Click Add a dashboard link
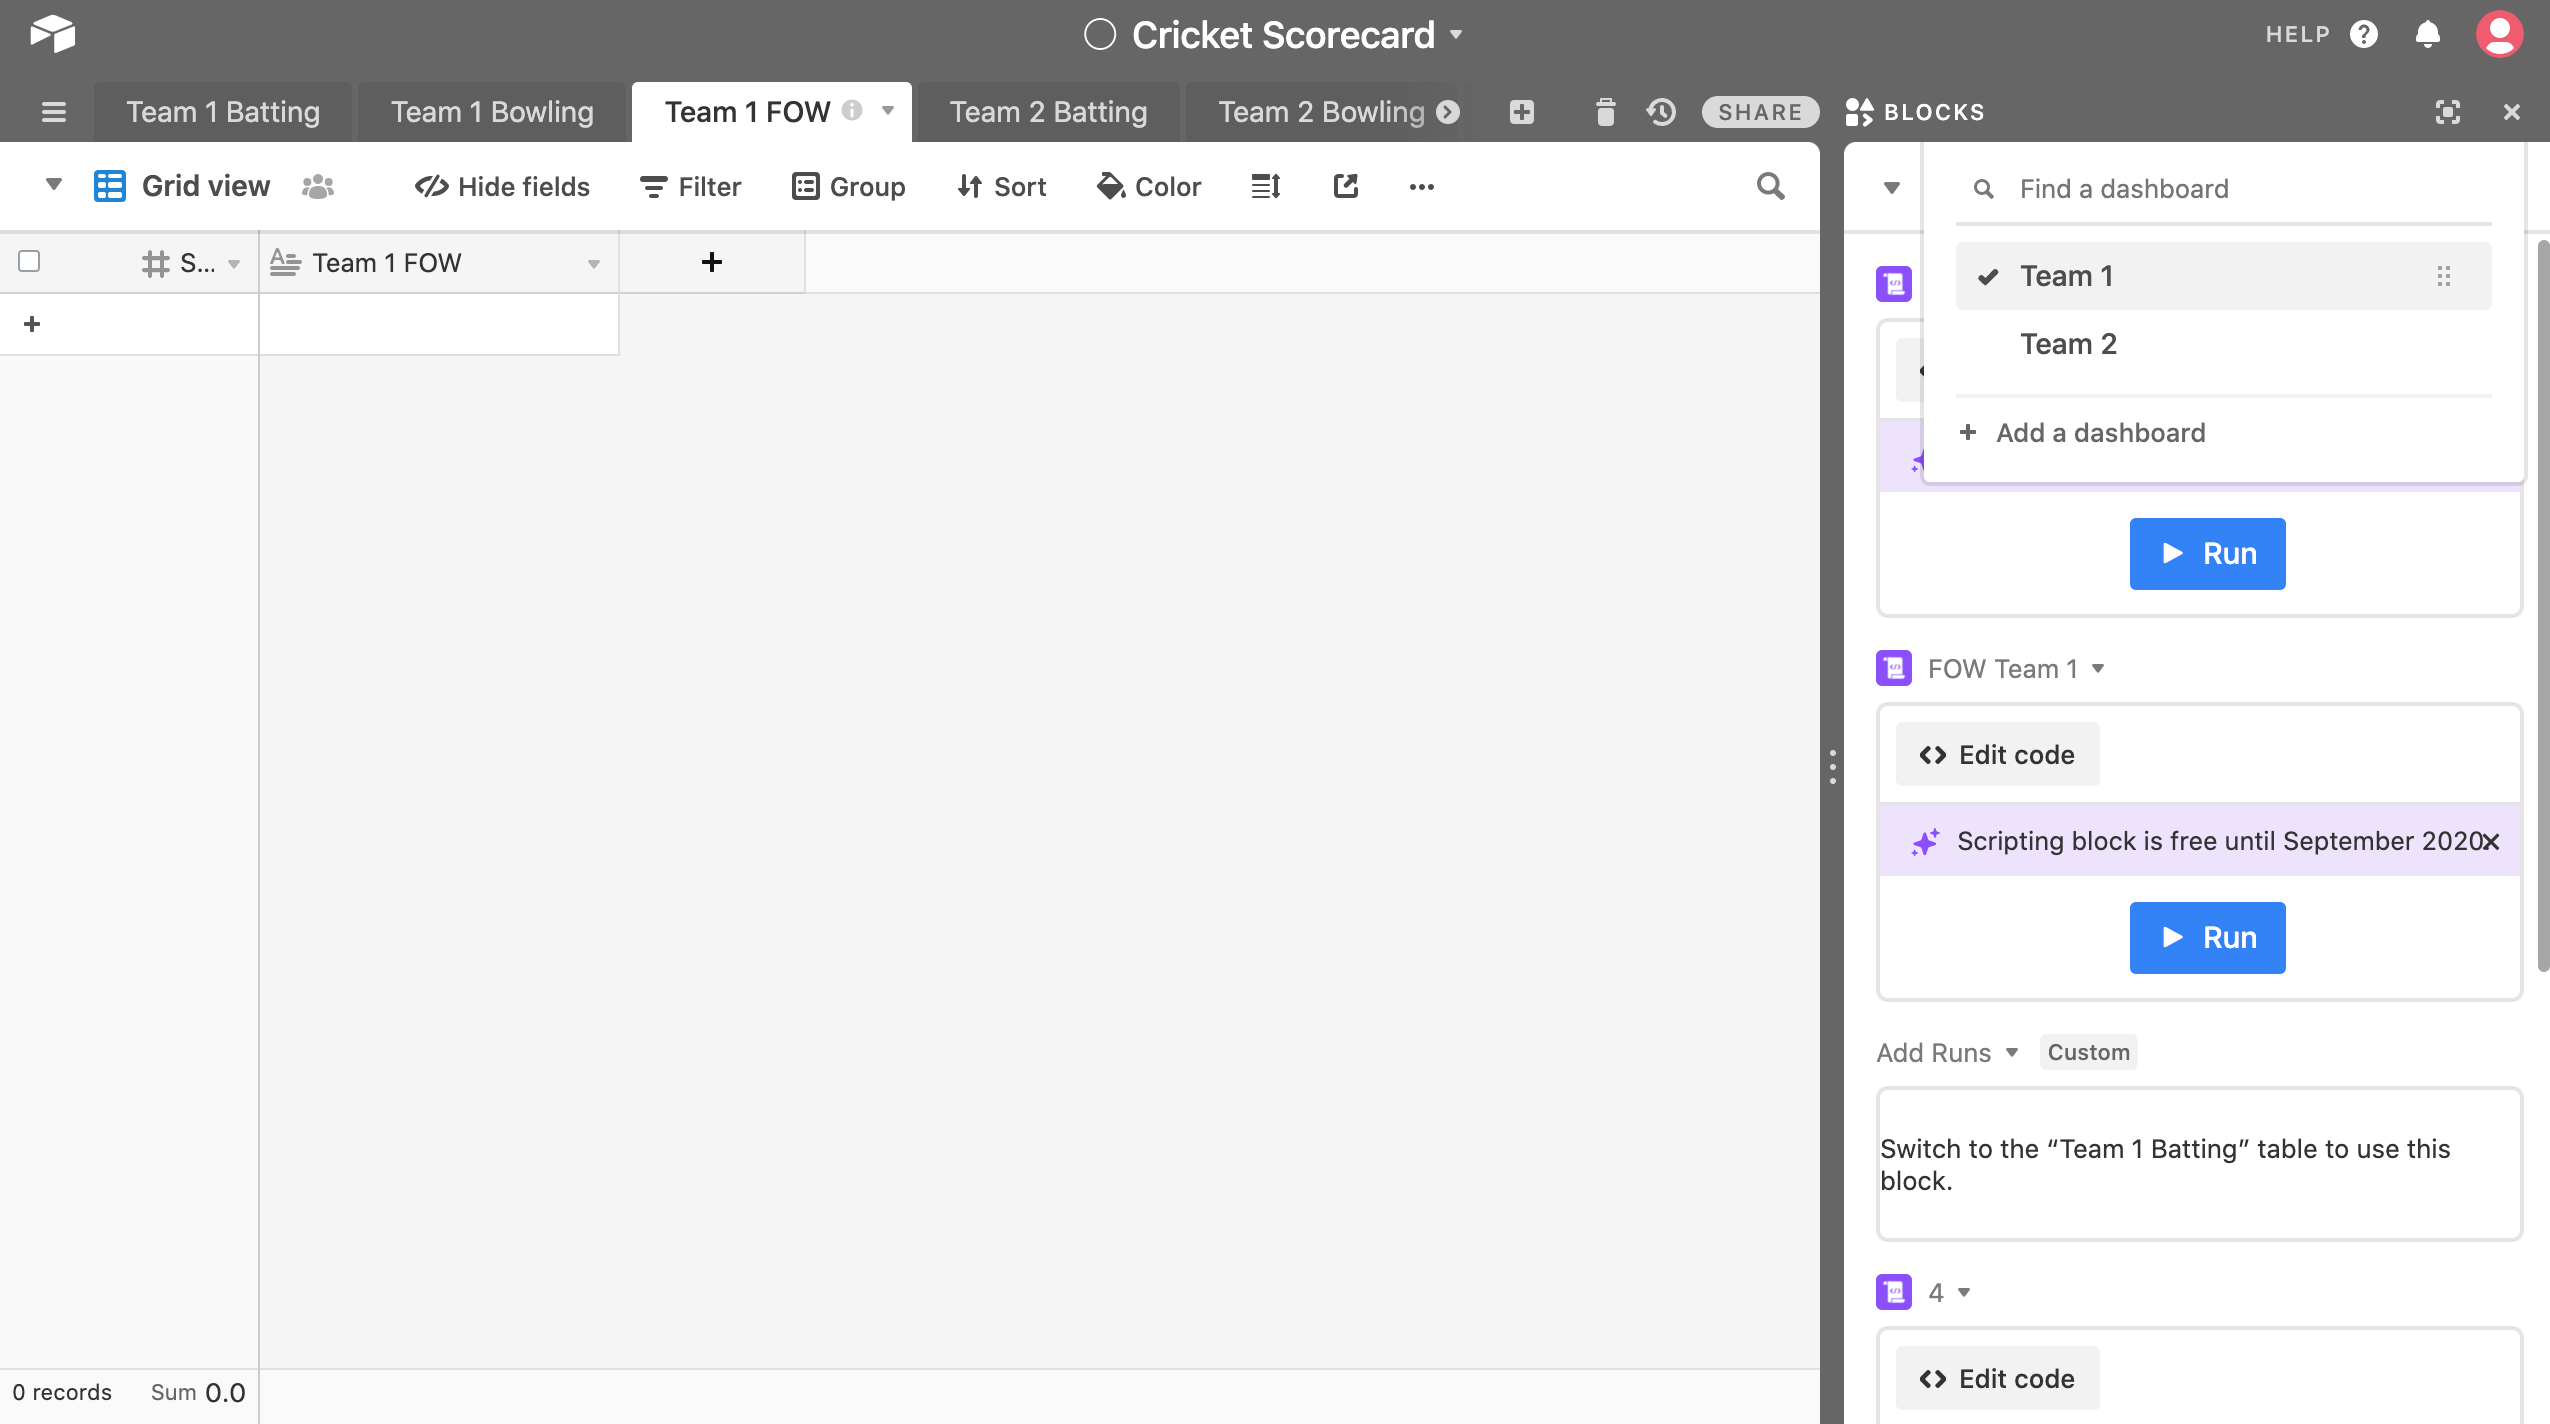2550x1424 pixels. tap(2100, 433)
